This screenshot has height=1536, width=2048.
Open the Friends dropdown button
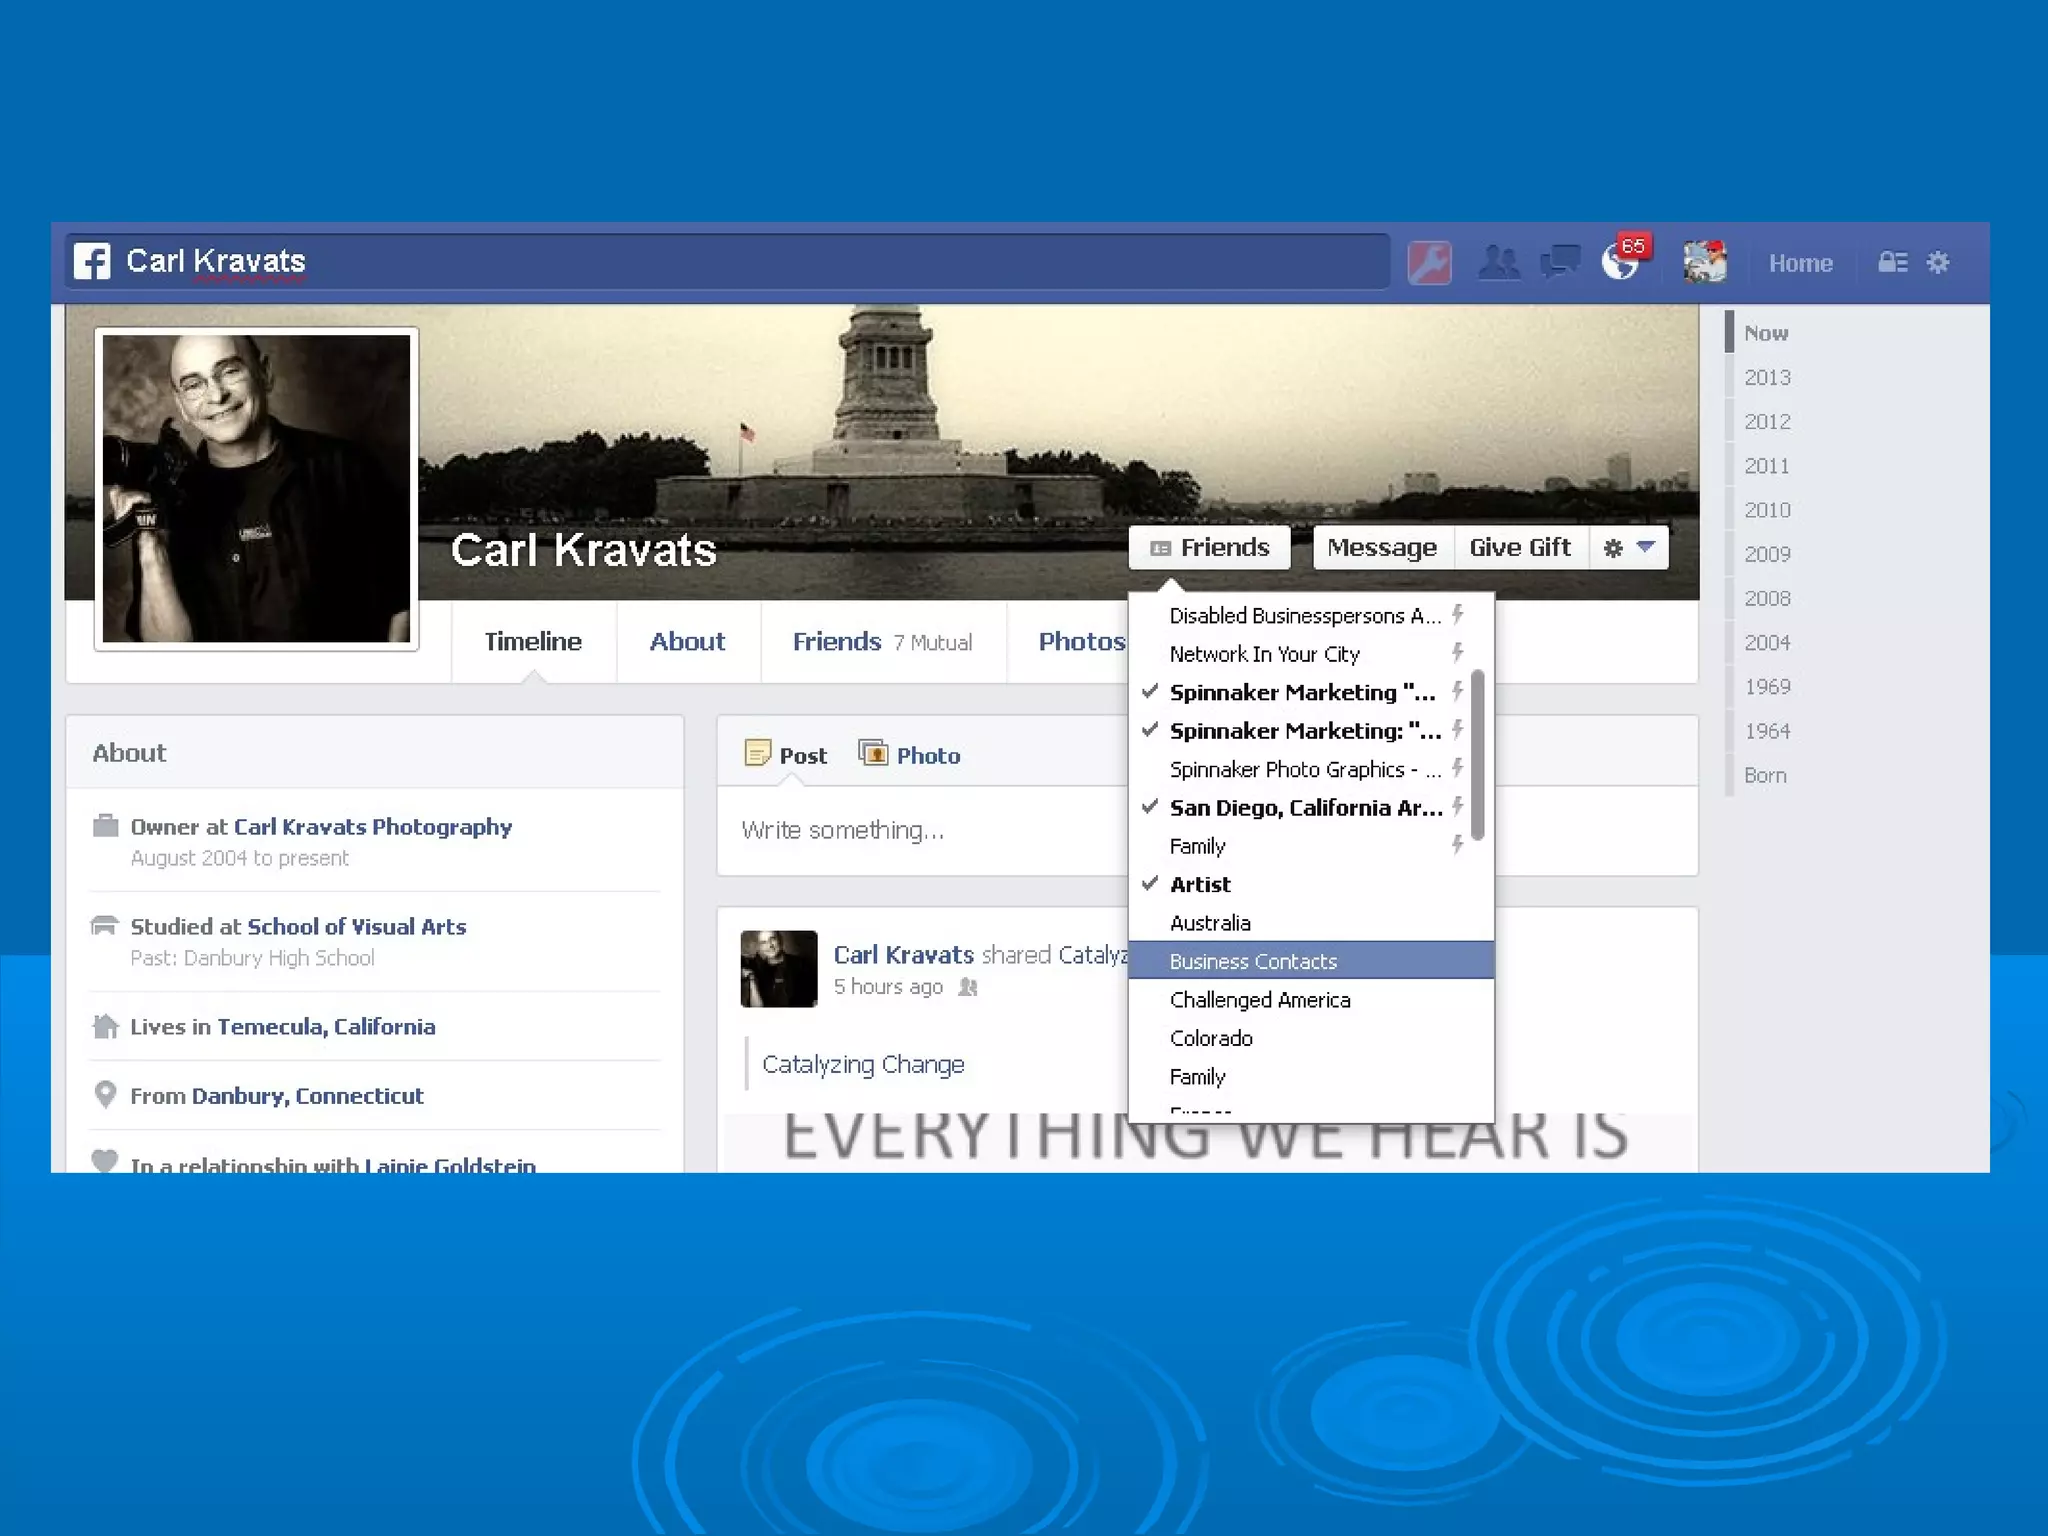click(1209, 548)
